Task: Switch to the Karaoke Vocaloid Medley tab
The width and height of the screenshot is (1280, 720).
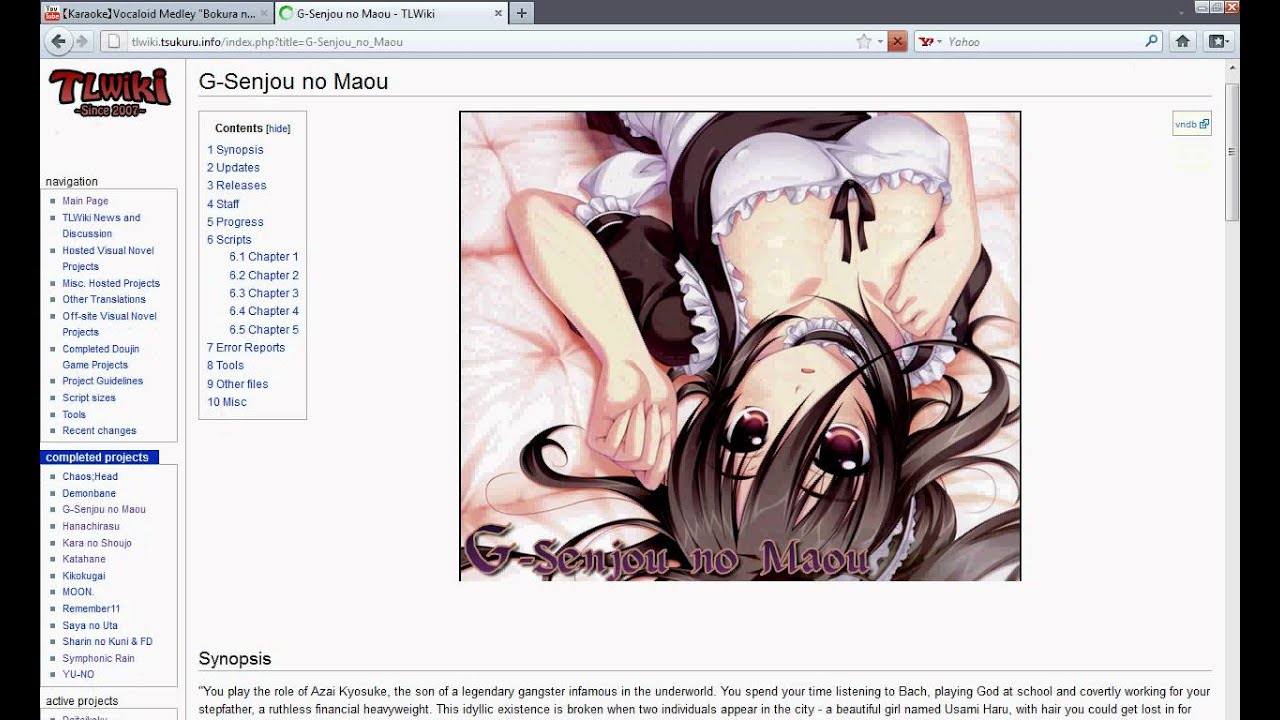Action: click(157, 13)
